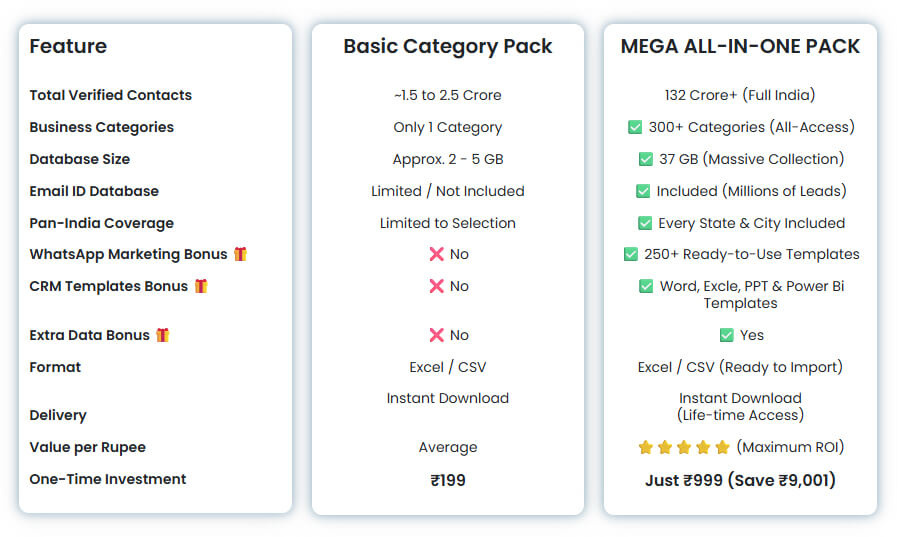Image resolution: width=897 pixels, height=537 pixels.
Task: Click the ₹199 price in Basic pack
Action: 447,480
